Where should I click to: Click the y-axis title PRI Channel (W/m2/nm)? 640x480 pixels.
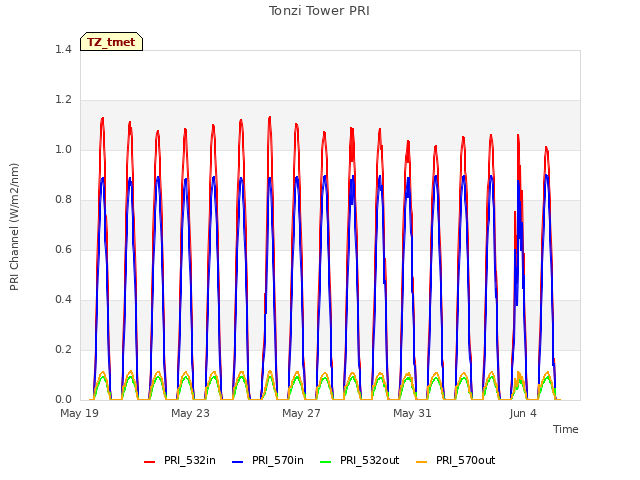point(14,227)
